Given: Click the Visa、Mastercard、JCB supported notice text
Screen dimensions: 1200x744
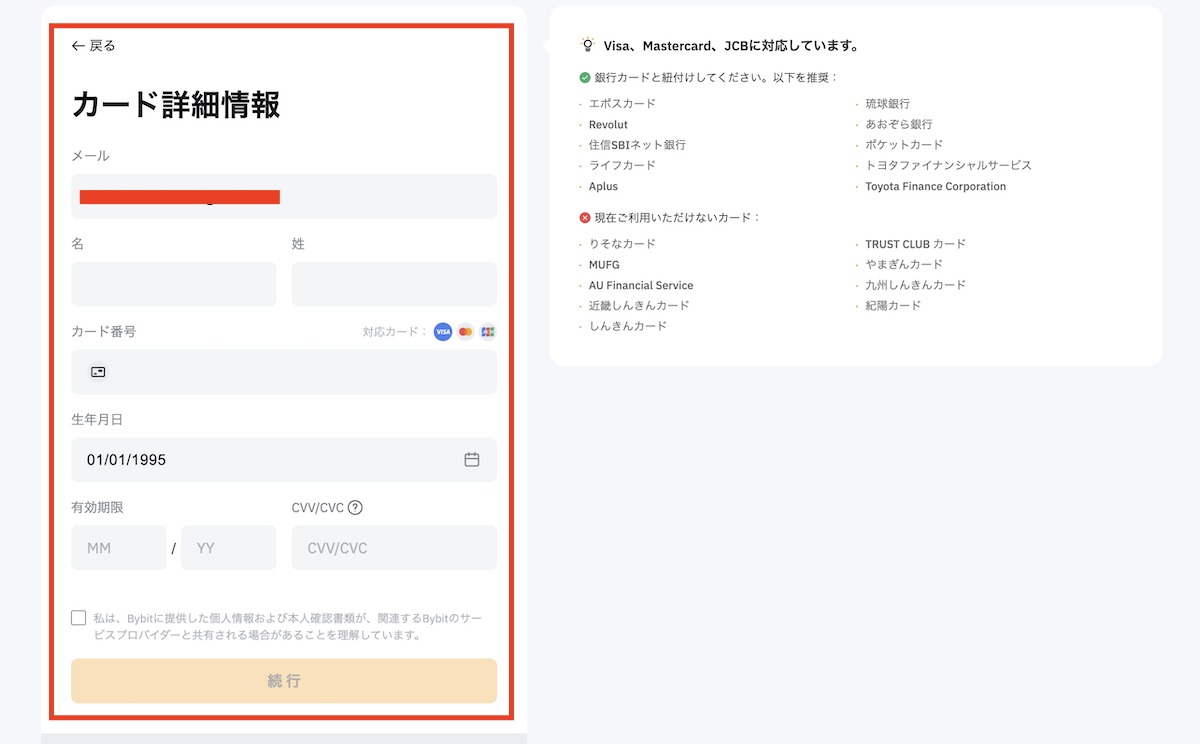Looking at the screenshot, I should click(x=731, y=46).
